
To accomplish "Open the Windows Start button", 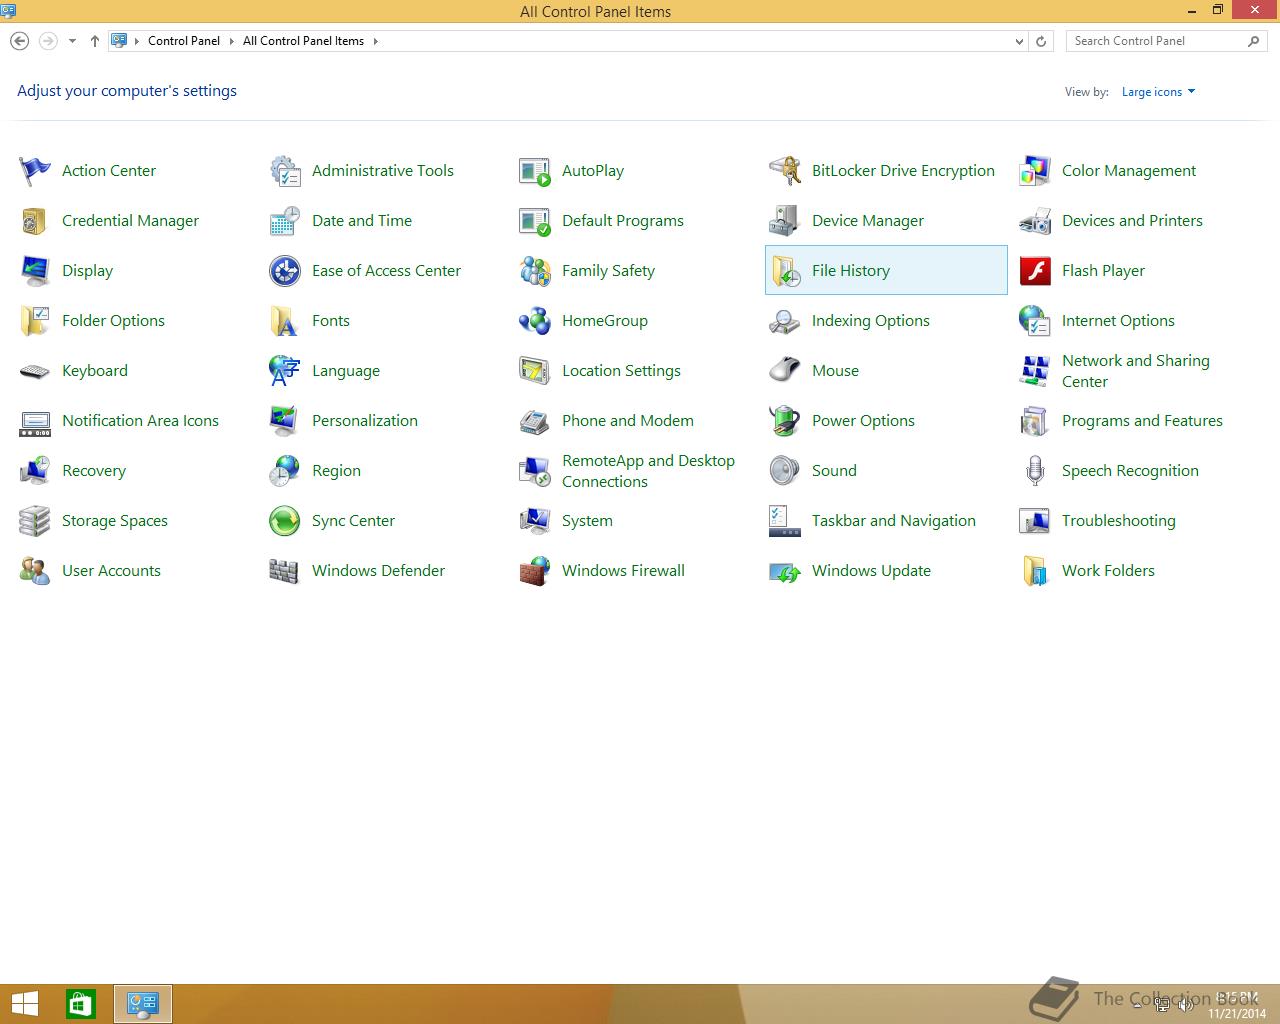I will coord(24,1004).
